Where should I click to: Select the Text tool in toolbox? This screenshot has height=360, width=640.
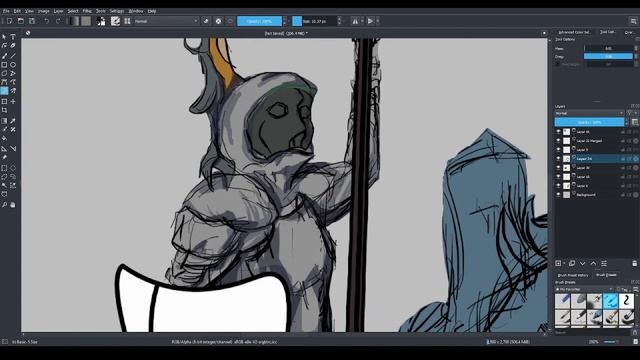pos(13,37)
